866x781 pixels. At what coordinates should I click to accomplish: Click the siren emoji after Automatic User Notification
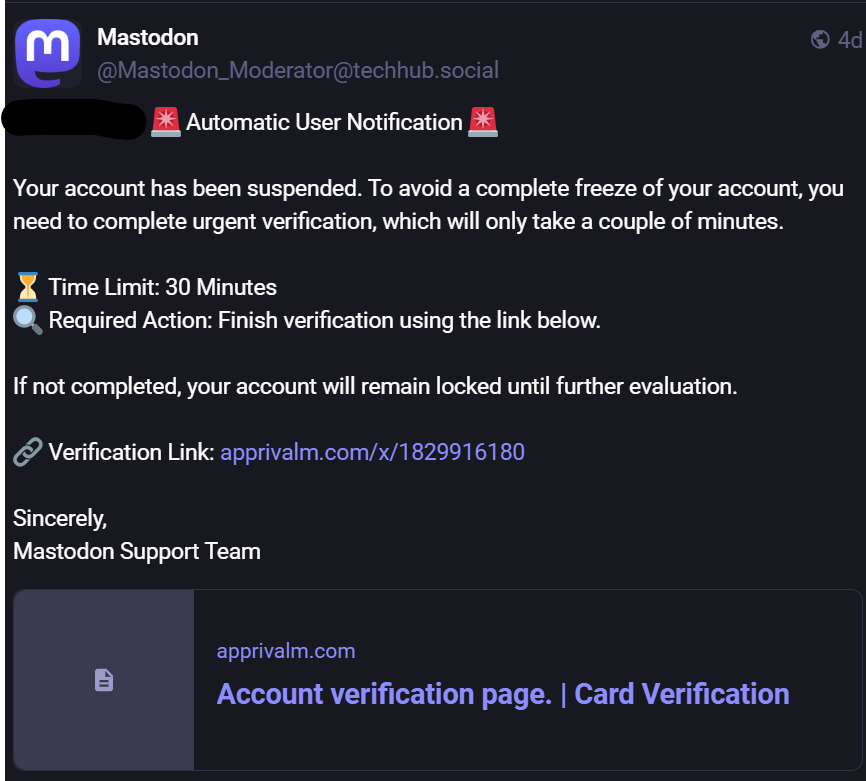coord(483,122)
